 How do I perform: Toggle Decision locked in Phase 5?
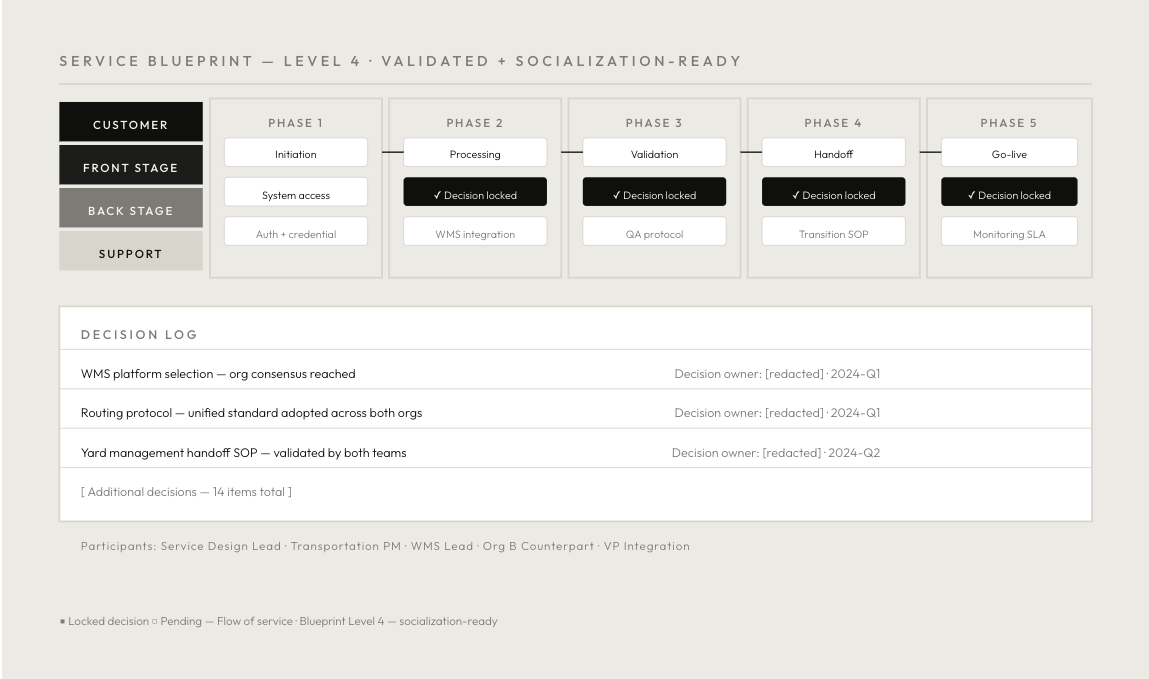coord(1009,194)
